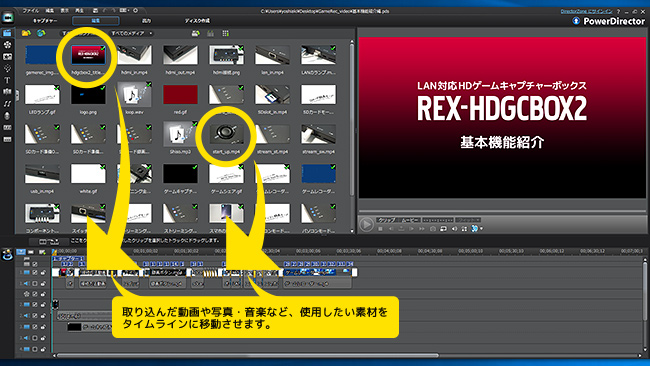The image size is (650, 366).
Task: Click timeline ruler at 00;04;00;08
Action: coord(389,251)
